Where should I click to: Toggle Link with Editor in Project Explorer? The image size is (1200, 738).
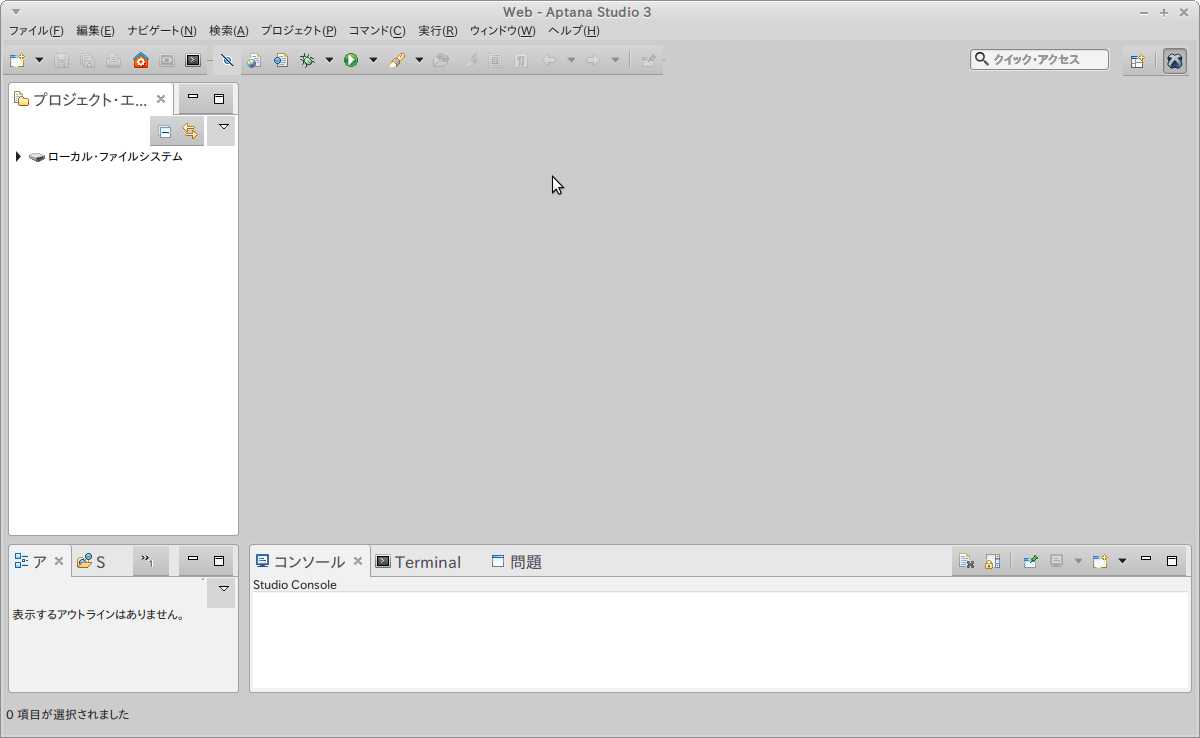point(191,131)
